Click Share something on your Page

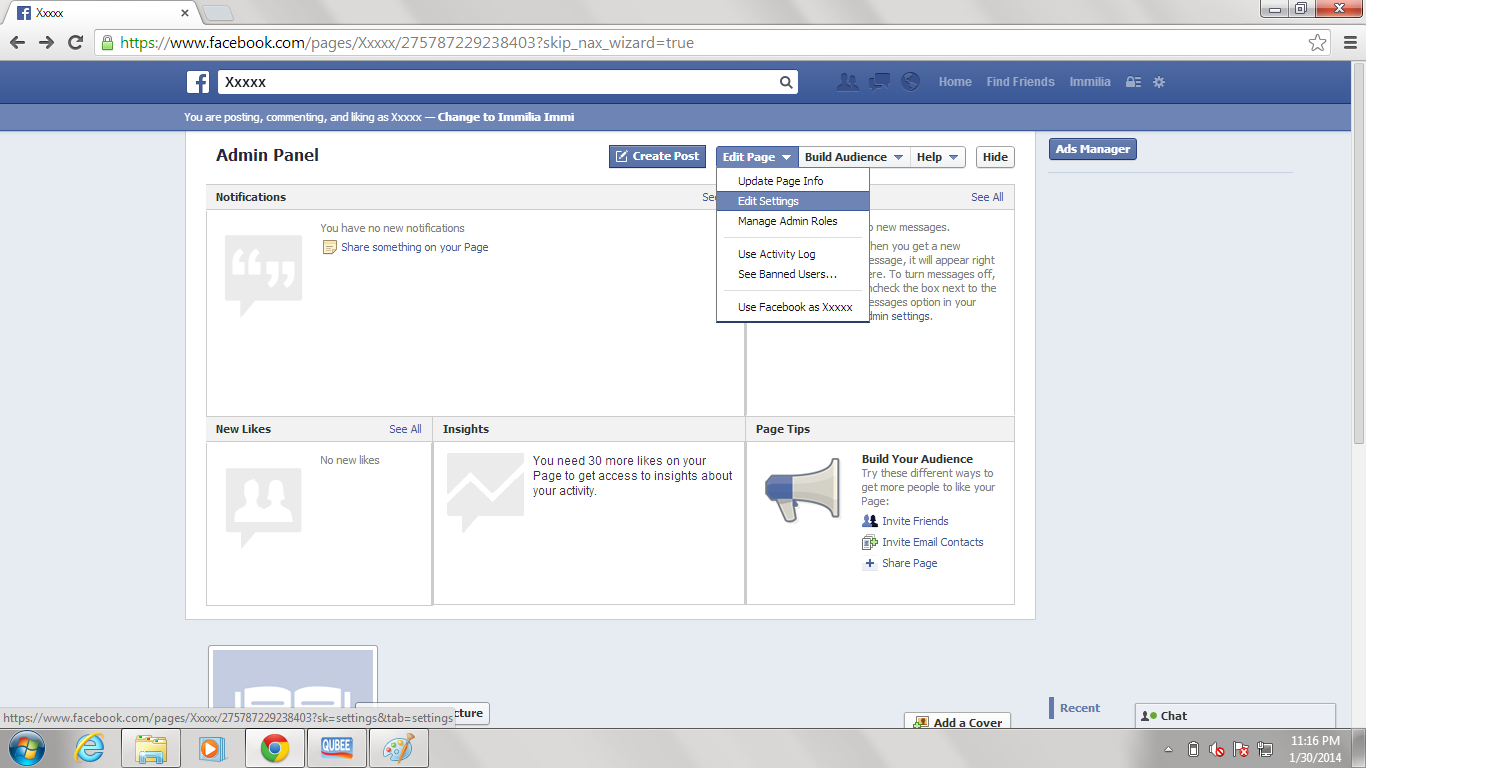414,247
